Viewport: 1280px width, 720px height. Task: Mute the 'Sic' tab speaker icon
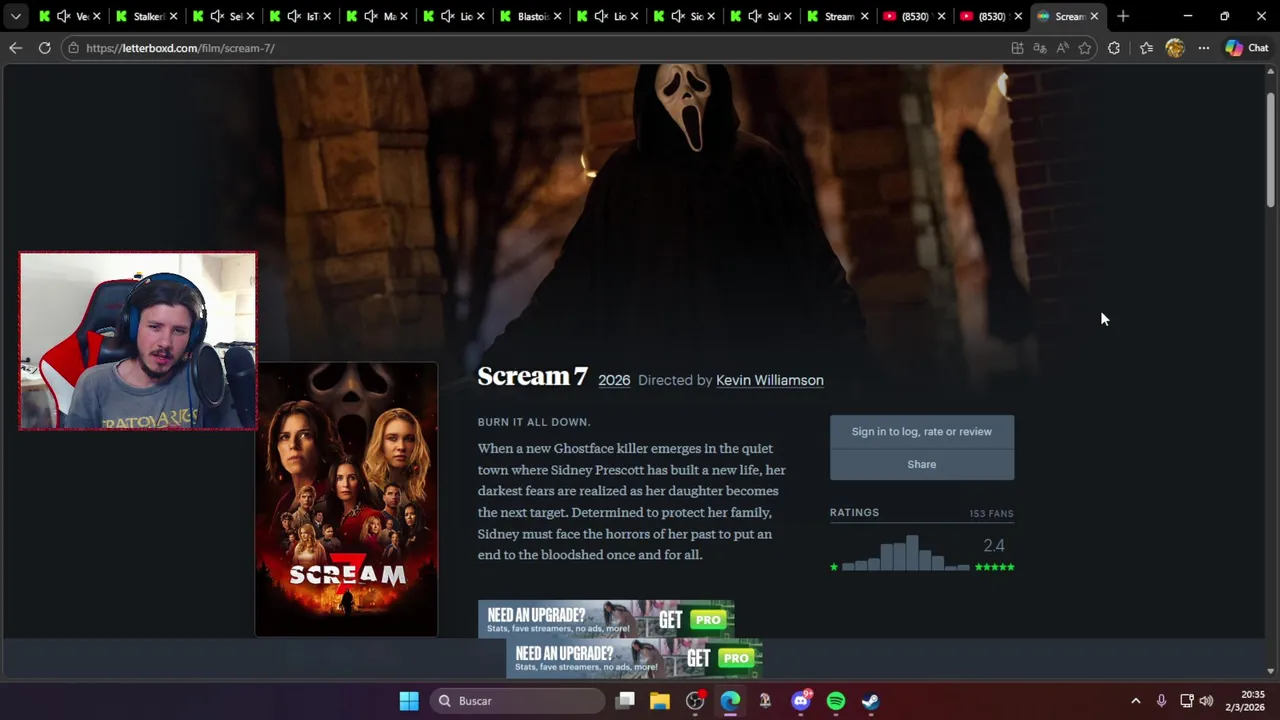coord(678,16)
